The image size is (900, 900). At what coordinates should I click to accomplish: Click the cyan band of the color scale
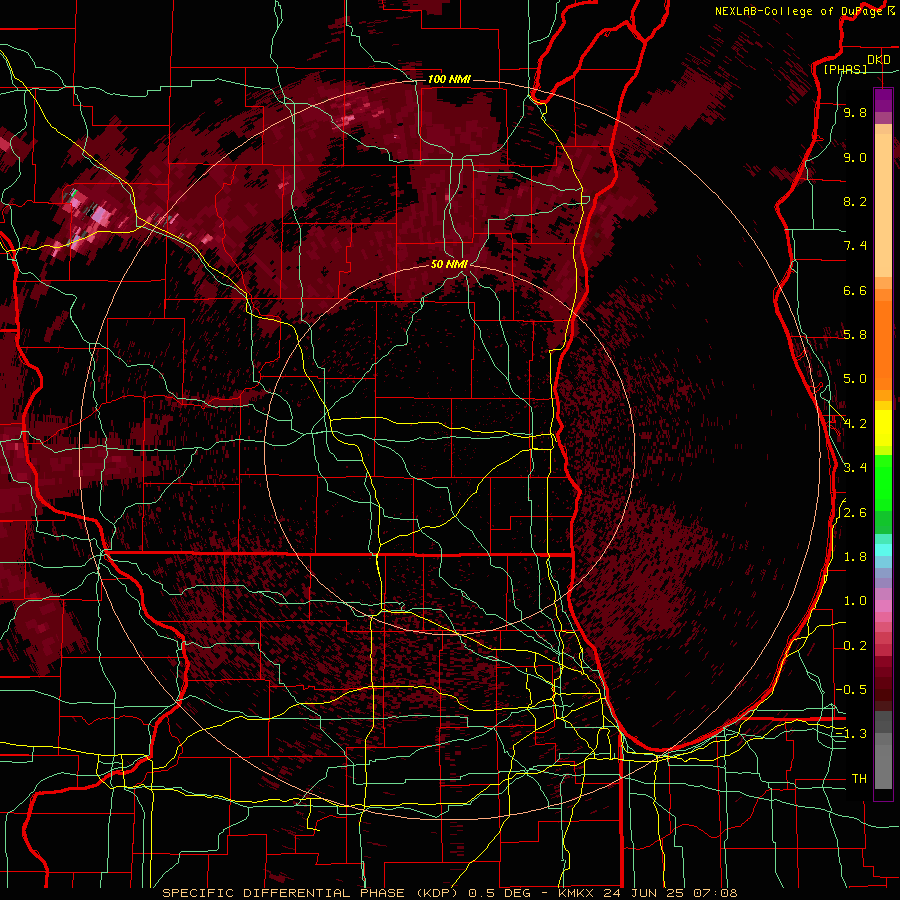[883, 550]
